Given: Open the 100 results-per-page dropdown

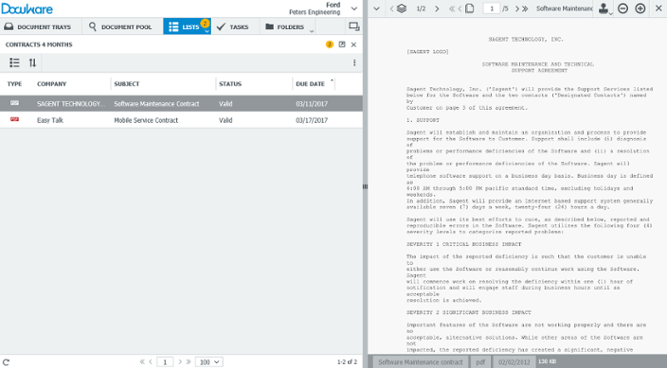Looking at the screenshot, I should click(x=209, y=362).
